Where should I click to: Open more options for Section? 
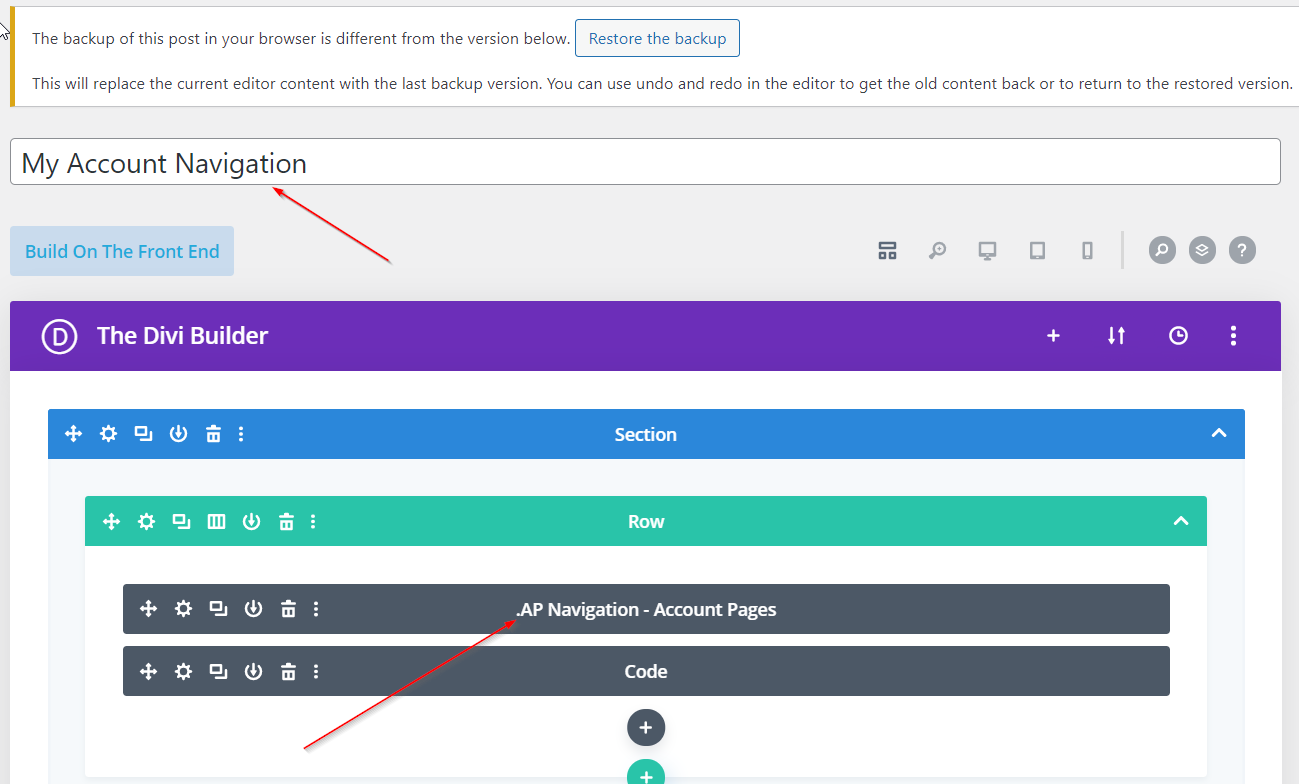point(241,434)
